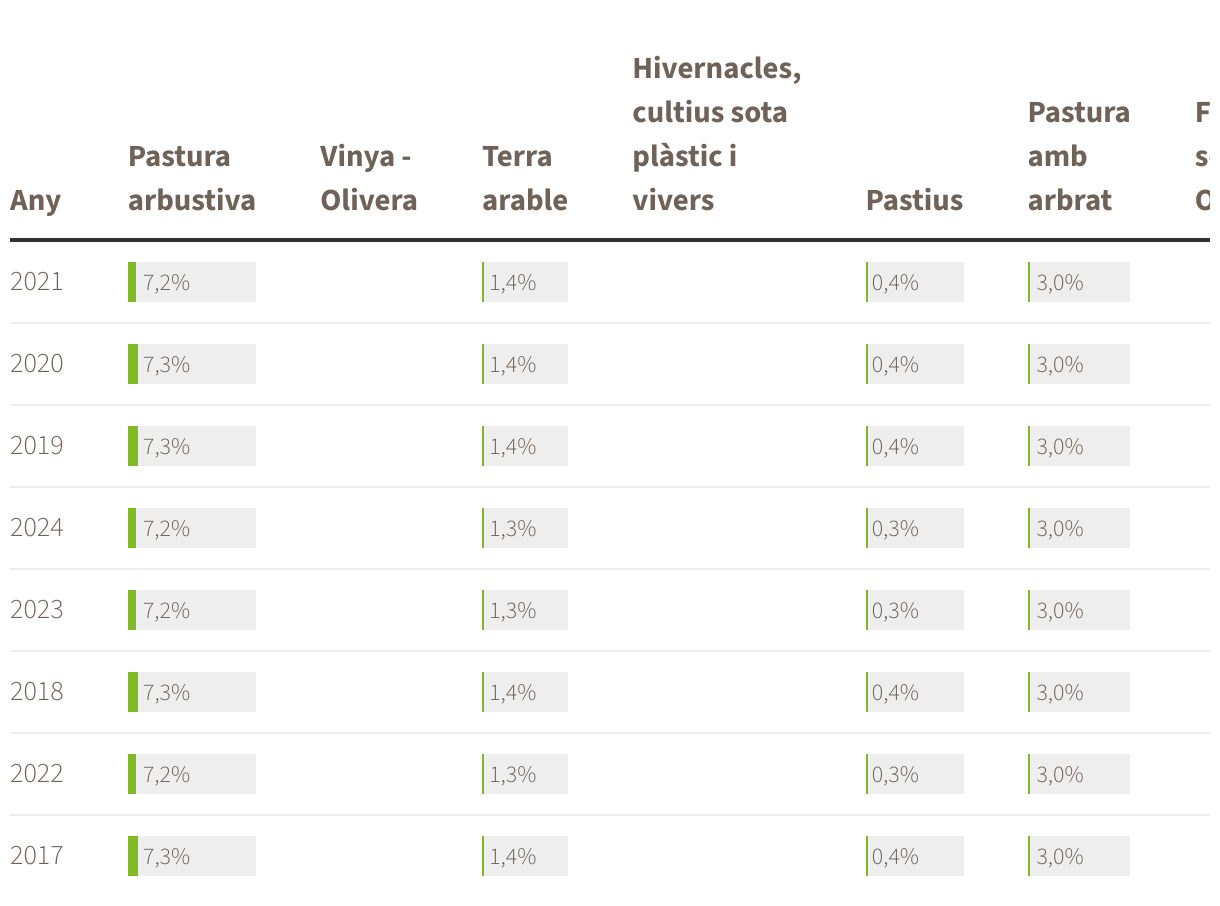Select Pastura arbustiva 7,3% bar for 2018
Image resolution: width=1220 pixels, height=906 pixels.
click(192, 692)
